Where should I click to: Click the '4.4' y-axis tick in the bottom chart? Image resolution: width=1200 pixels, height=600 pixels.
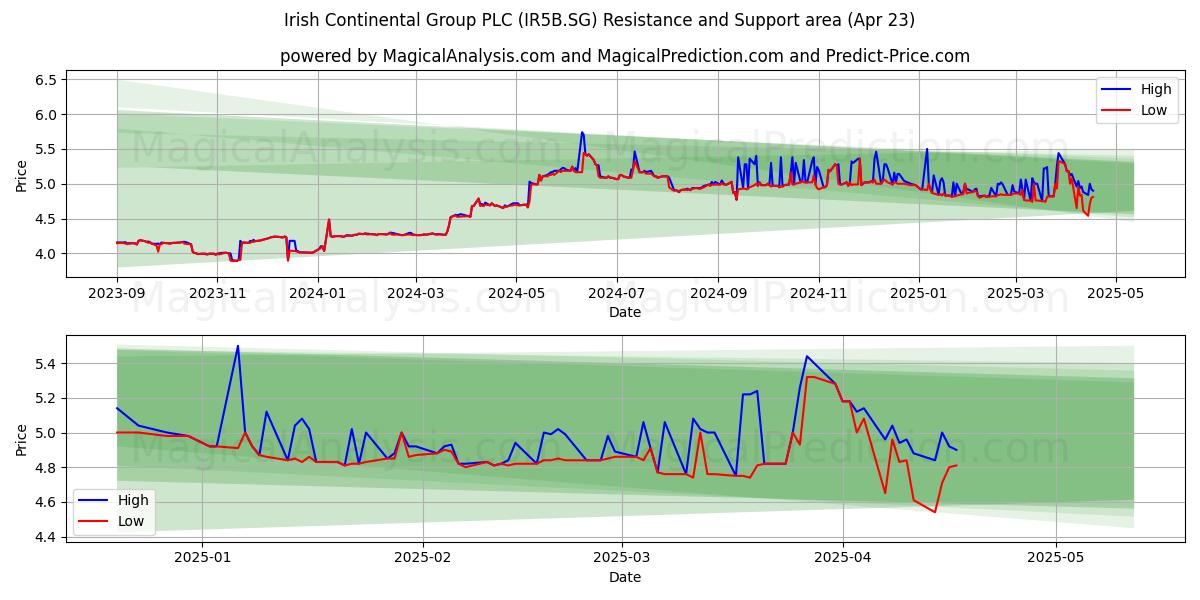tap(47, 537)
